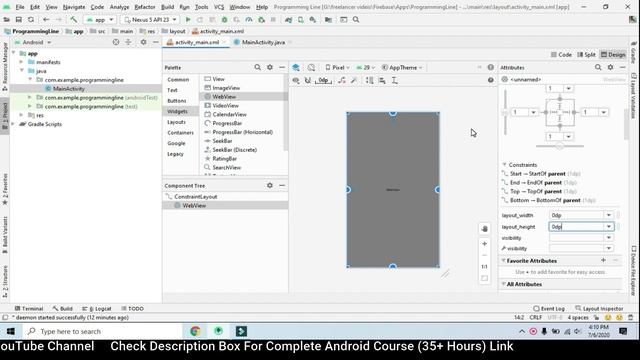The image size is (640, 360).
Task: Open Chrome from Windows taskbar
Action: click(x=195, y=331)
